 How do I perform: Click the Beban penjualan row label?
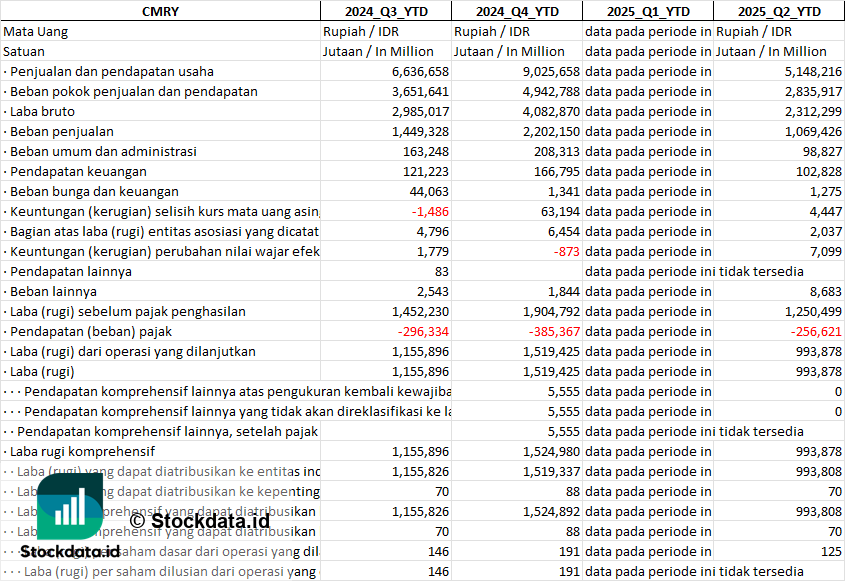(x=61, y=132)
